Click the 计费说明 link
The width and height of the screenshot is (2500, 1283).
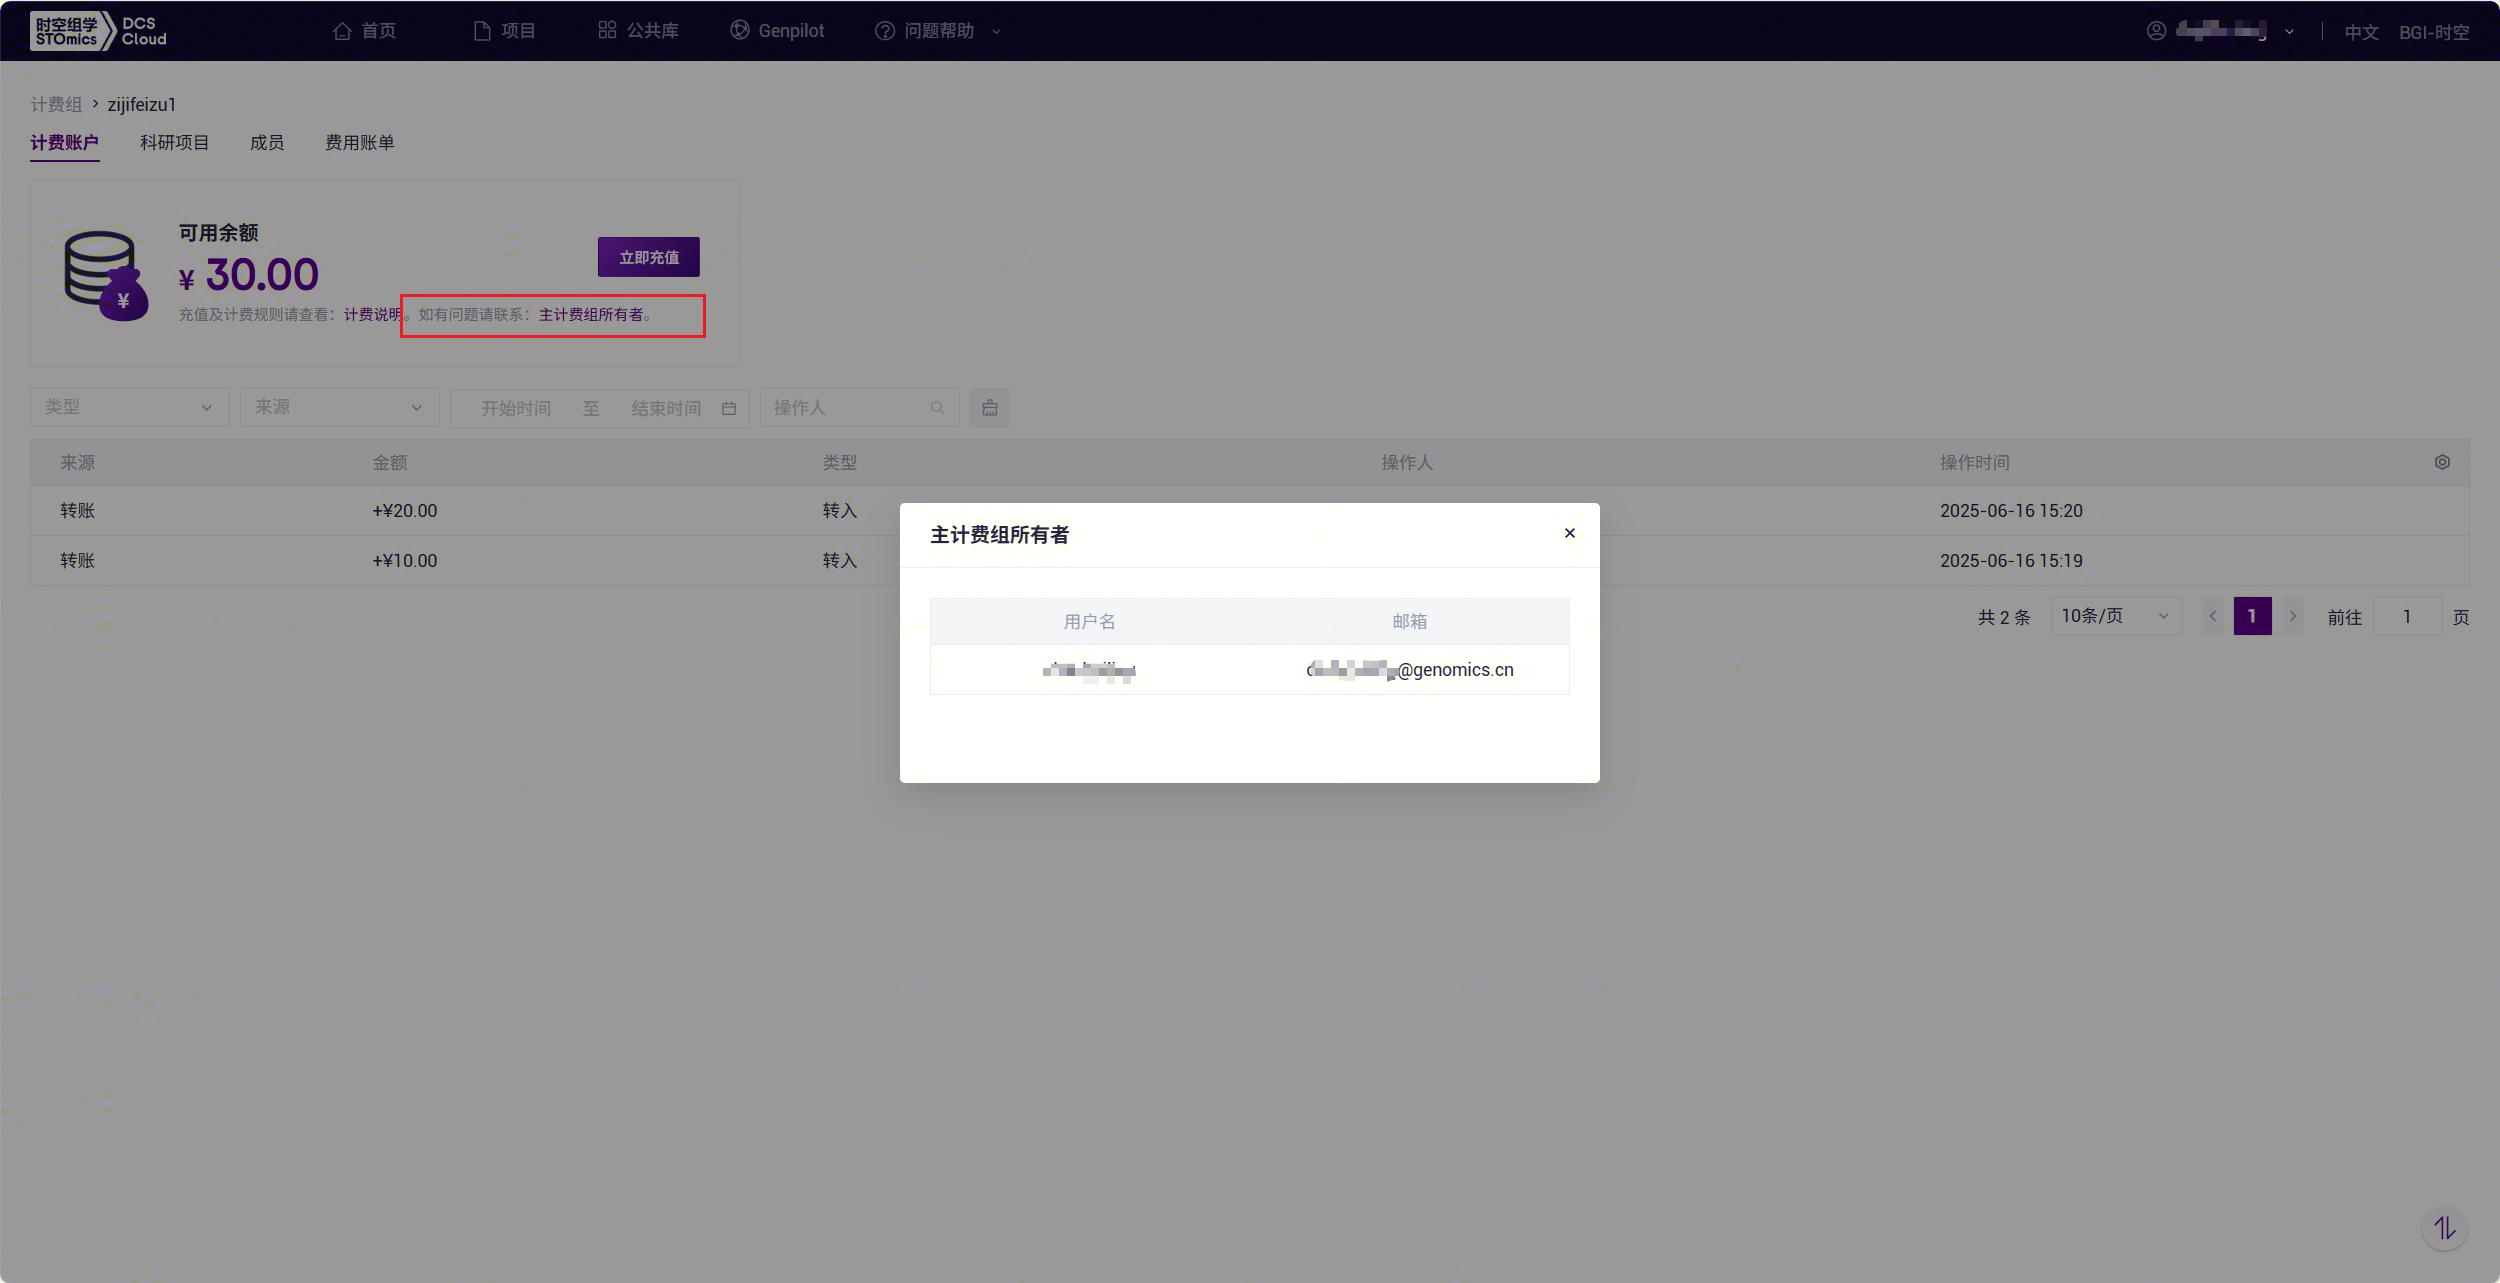[371, 315]
